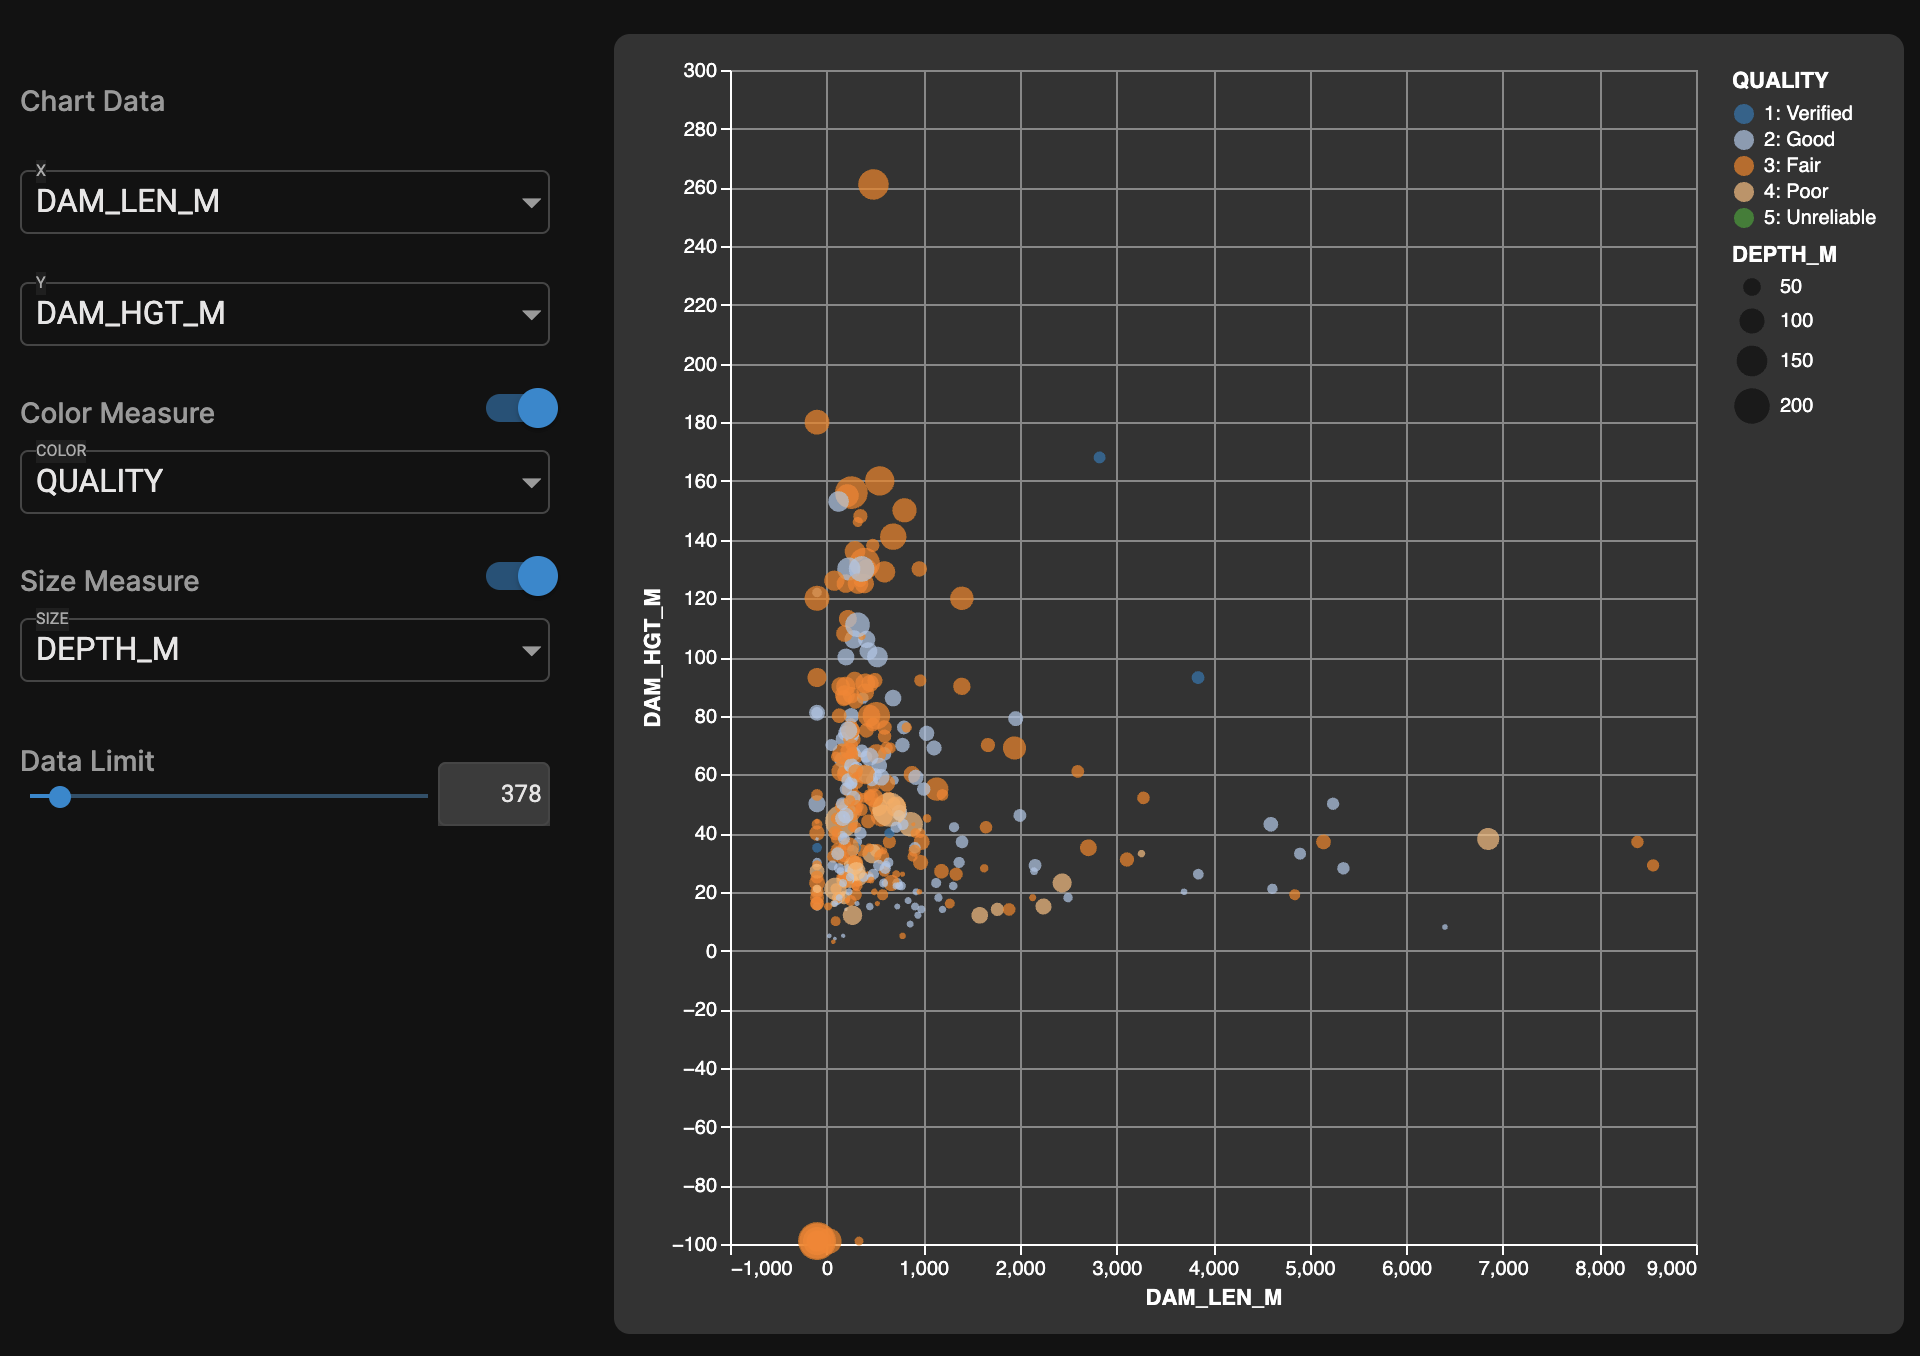Expand the COLOR measure QUALITY dropdown

[284, 482]
